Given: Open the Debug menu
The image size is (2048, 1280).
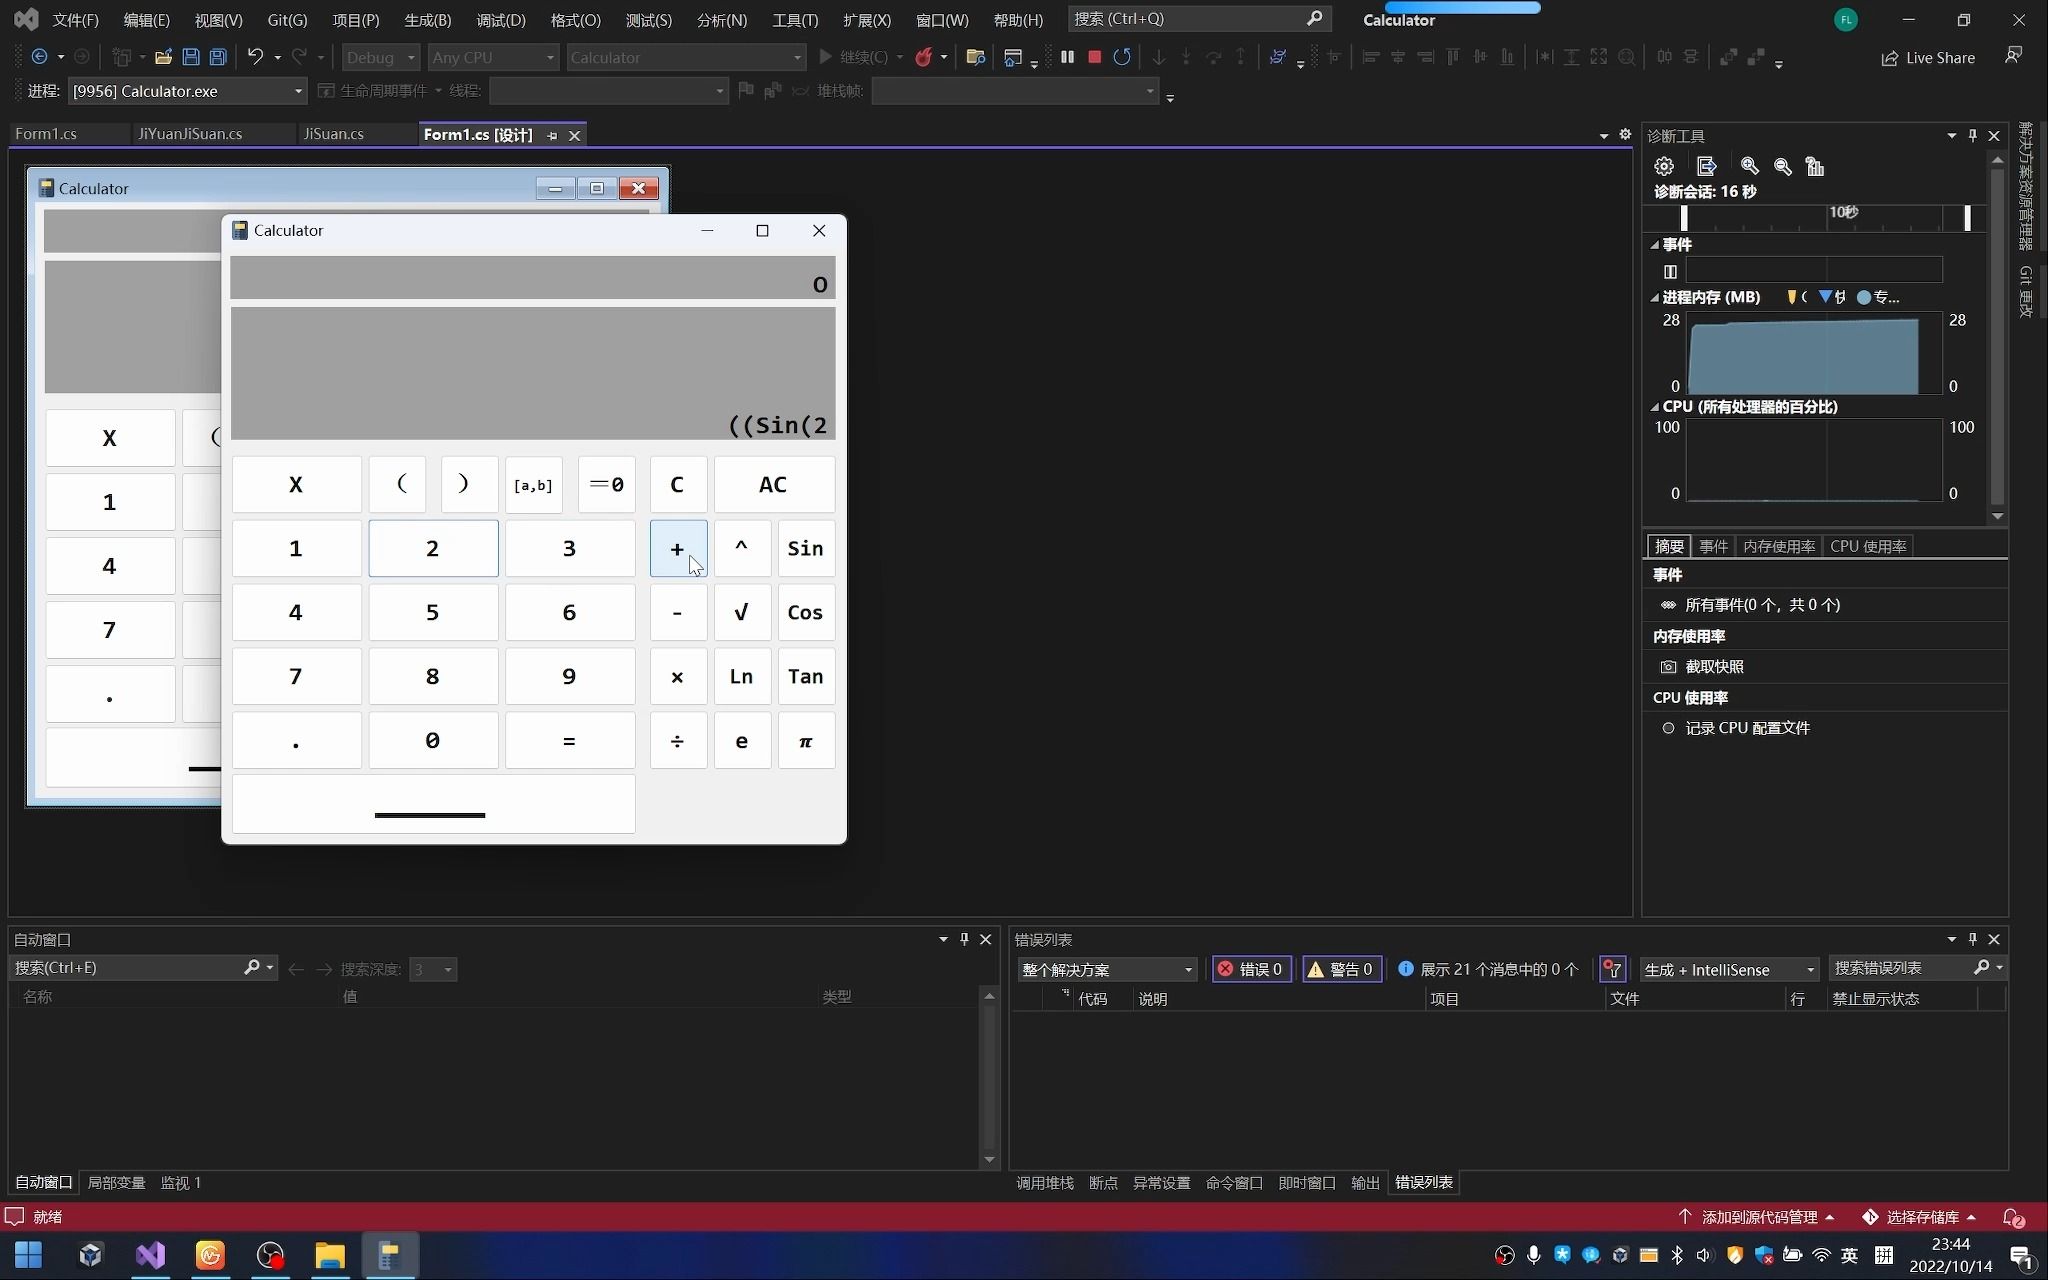Looking at the screenshot, I should coord(500,20).
